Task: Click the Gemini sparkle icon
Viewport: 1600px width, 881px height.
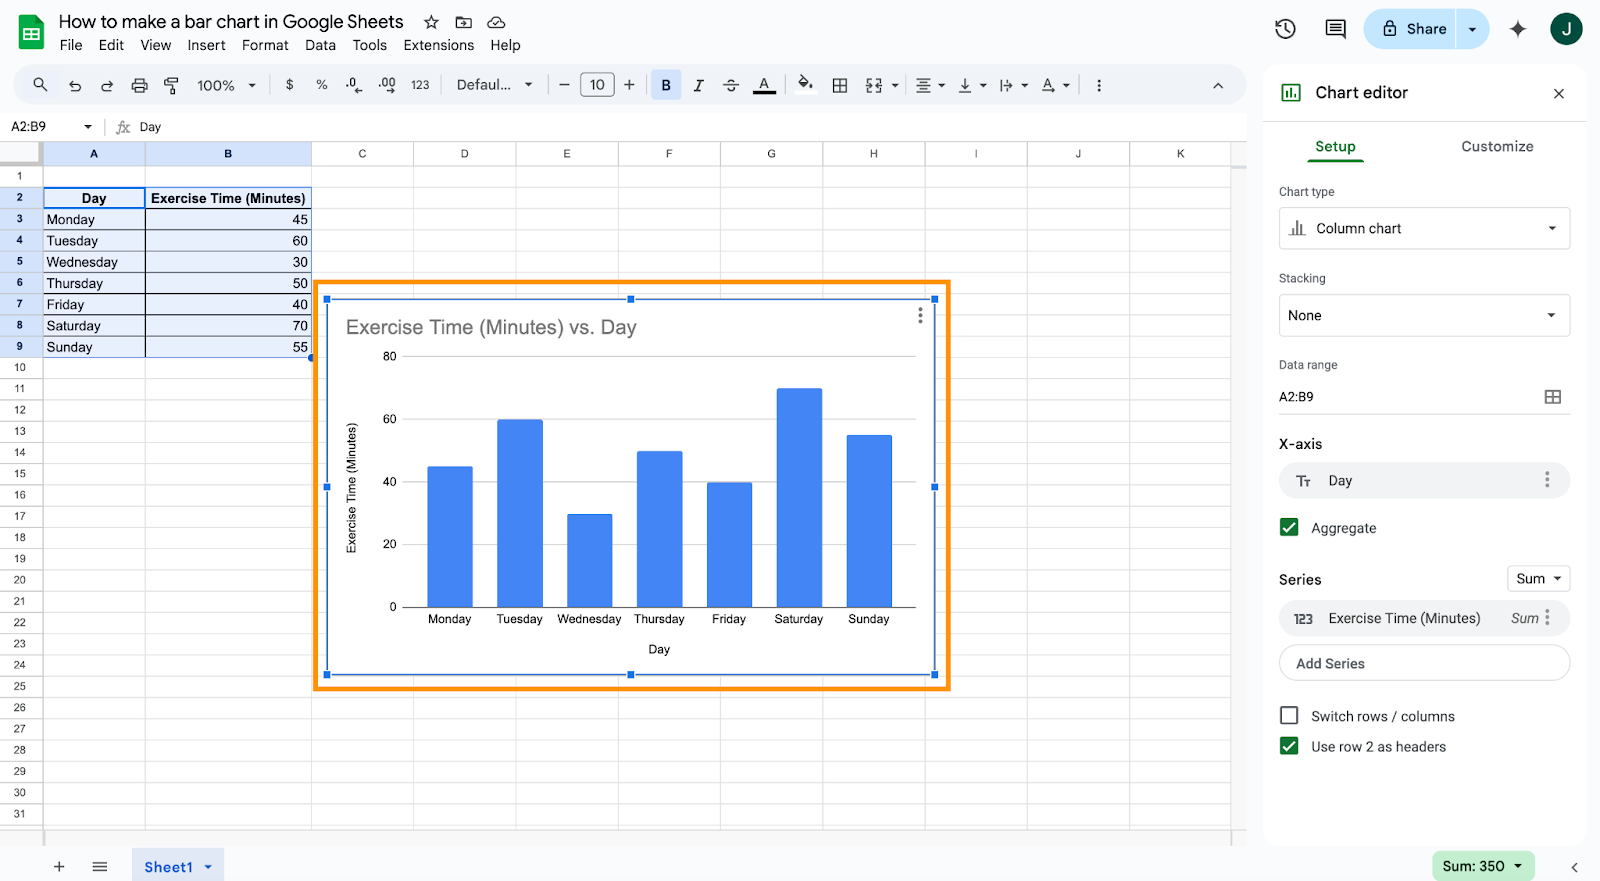Action: (x=1518, y=29)
